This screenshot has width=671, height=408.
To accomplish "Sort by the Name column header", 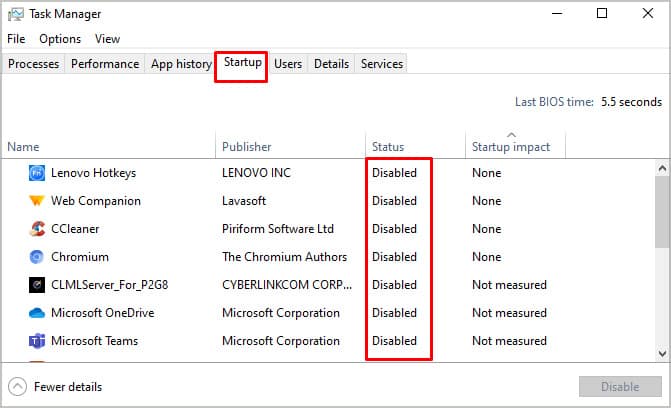I will pos(23,147).
